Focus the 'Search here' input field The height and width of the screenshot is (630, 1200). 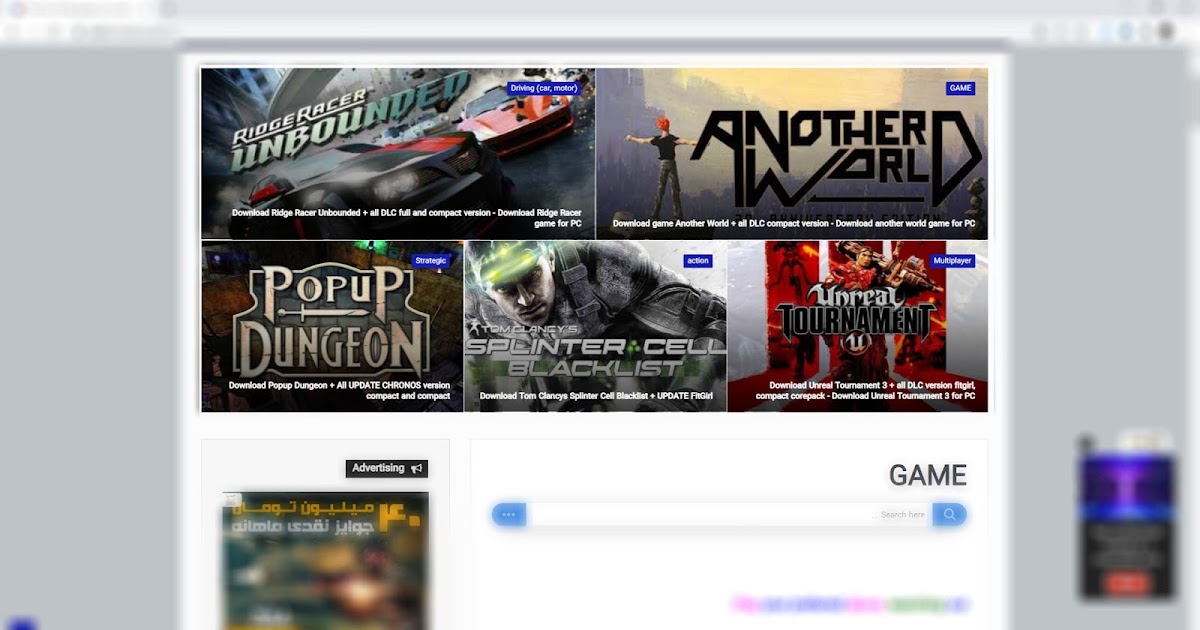click(x=729, y=515)
